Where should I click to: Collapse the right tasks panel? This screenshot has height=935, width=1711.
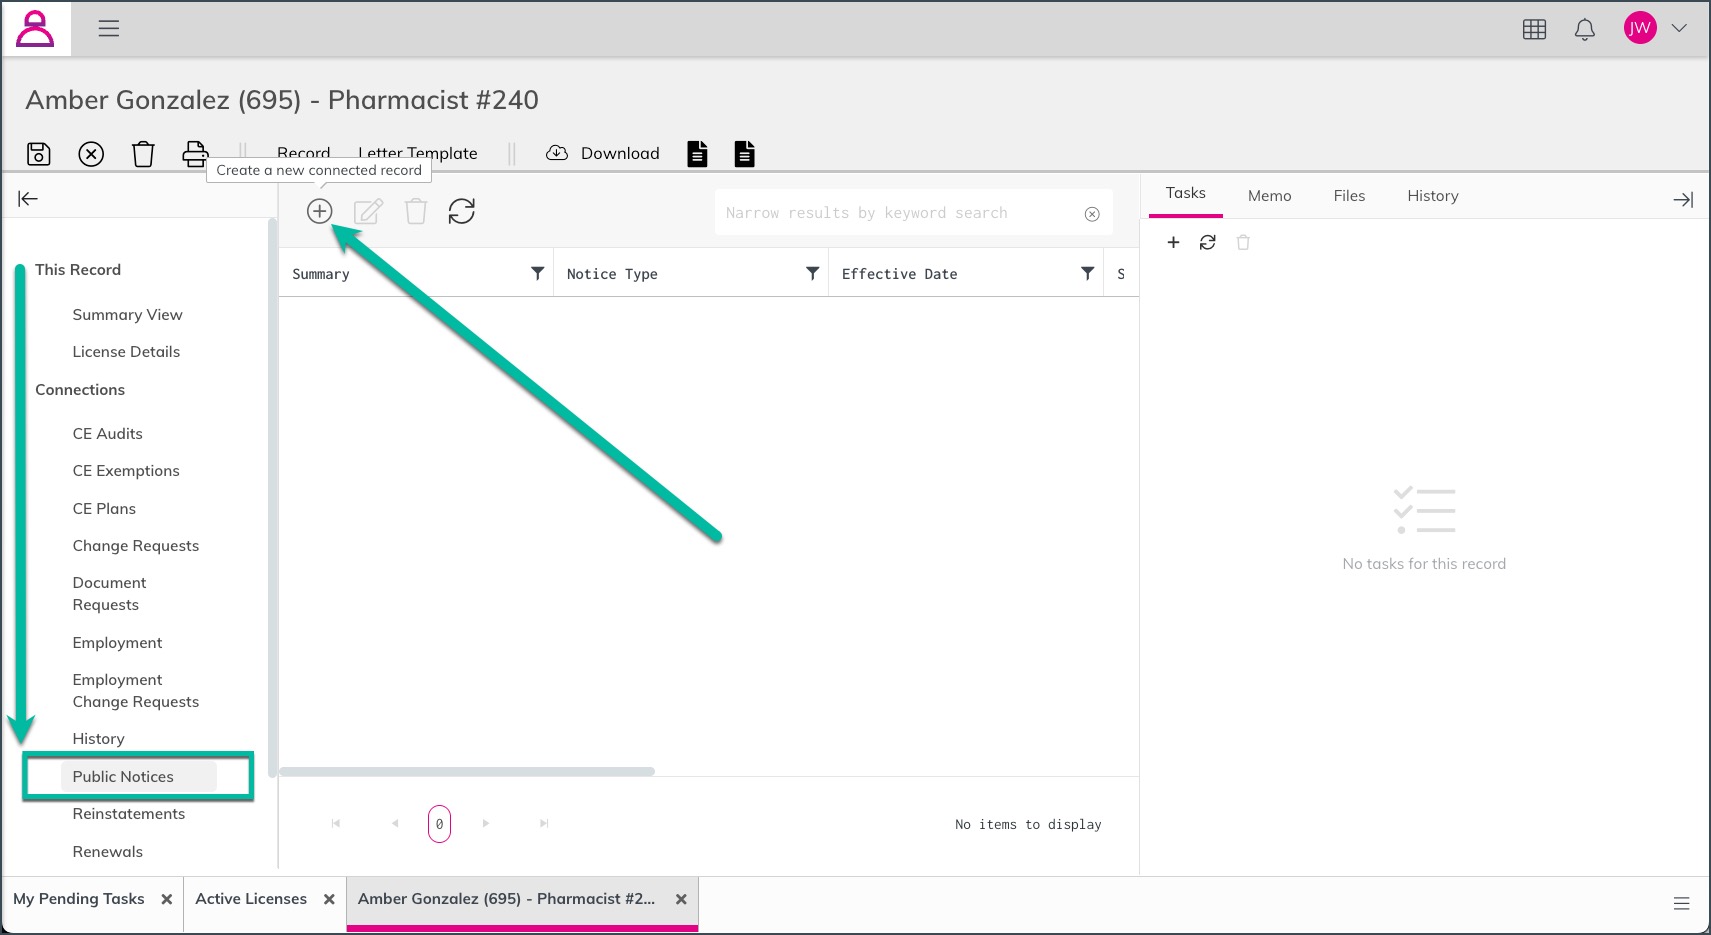pyautogui.click(x=1683, y=200)
